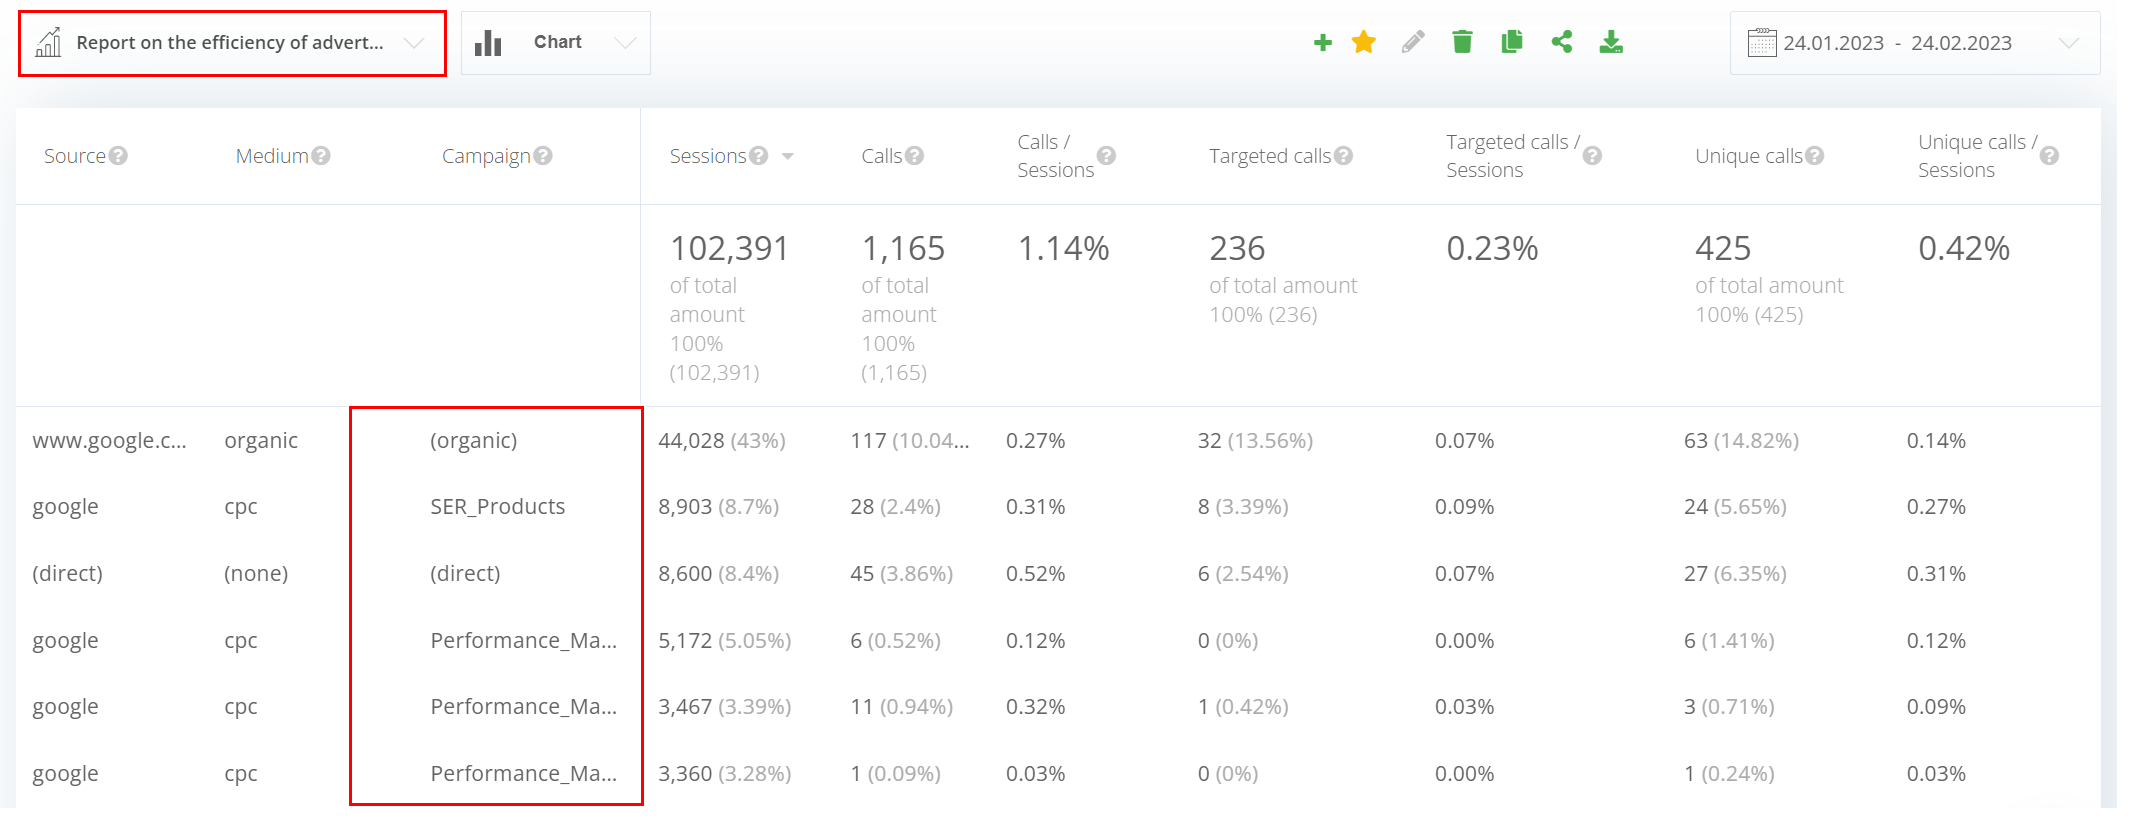
Task: Click the (none) medium cell
Action: click(256, 574)
